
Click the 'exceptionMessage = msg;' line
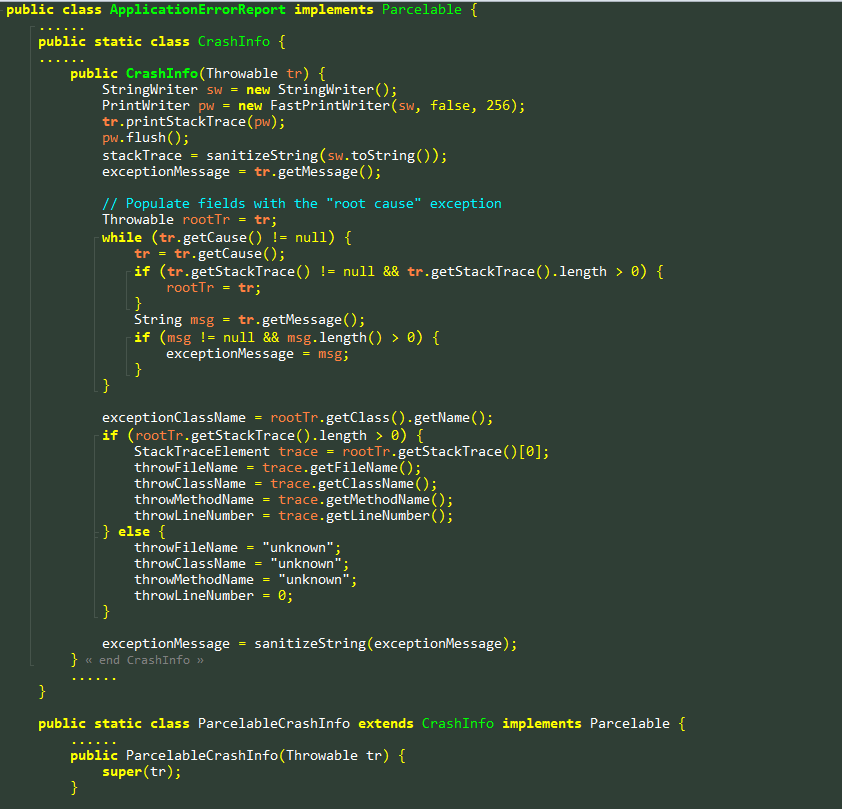(258, 354)
